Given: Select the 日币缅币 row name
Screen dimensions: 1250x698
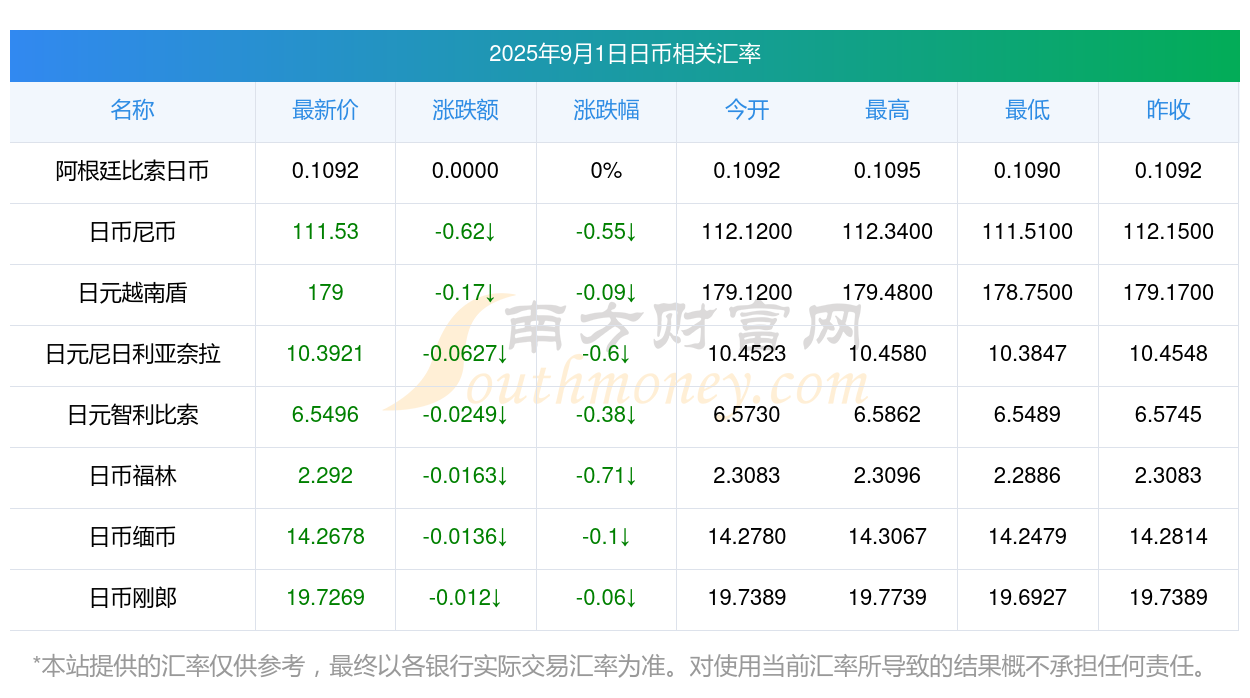Looking at the screenshot, I should [132, 537].
